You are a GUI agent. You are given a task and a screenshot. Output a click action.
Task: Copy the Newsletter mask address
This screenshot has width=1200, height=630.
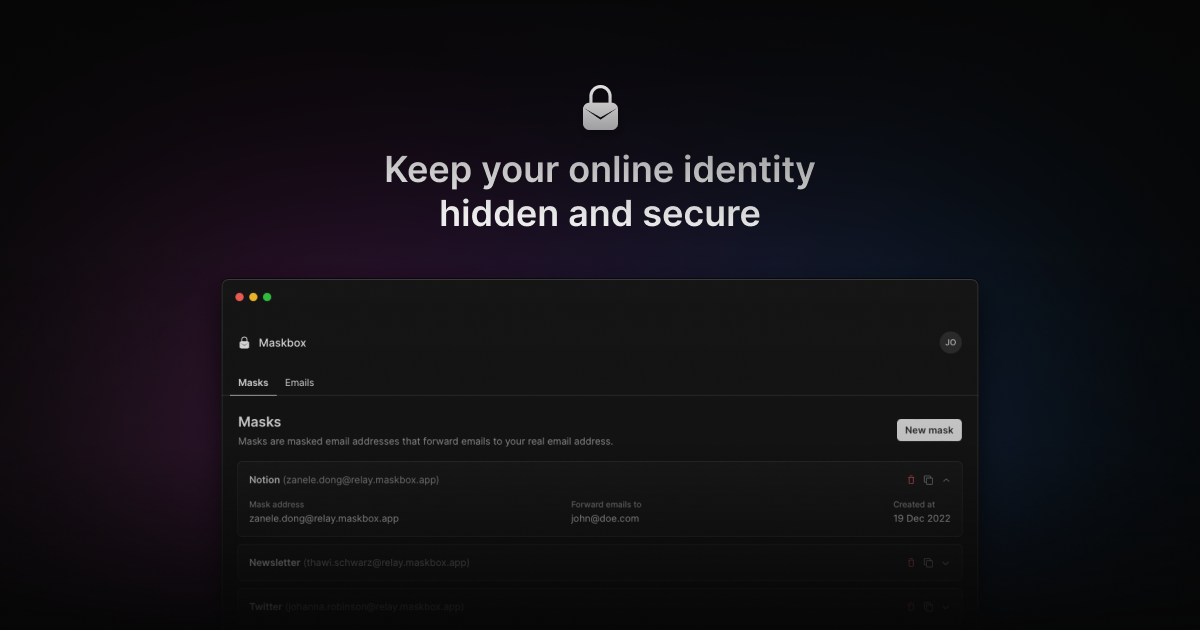click(928, 563)
